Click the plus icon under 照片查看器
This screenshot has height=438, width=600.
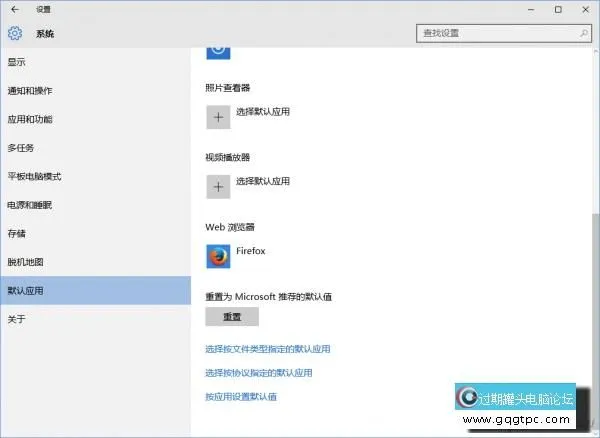pyautogui.click(x=218, y=117)
